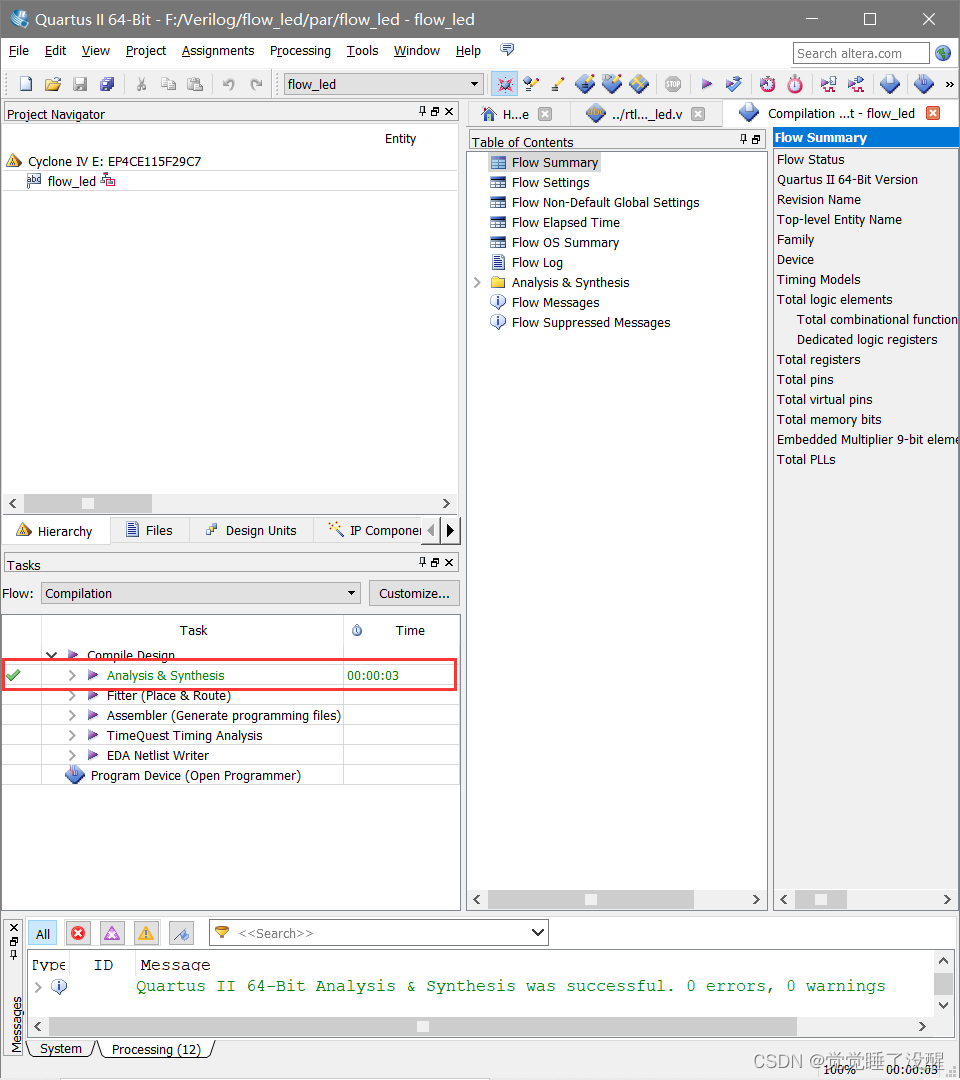Switch to the Files tab
Image resolution: width=960 pixels, height=1080 pixels.
coord(149,530)
